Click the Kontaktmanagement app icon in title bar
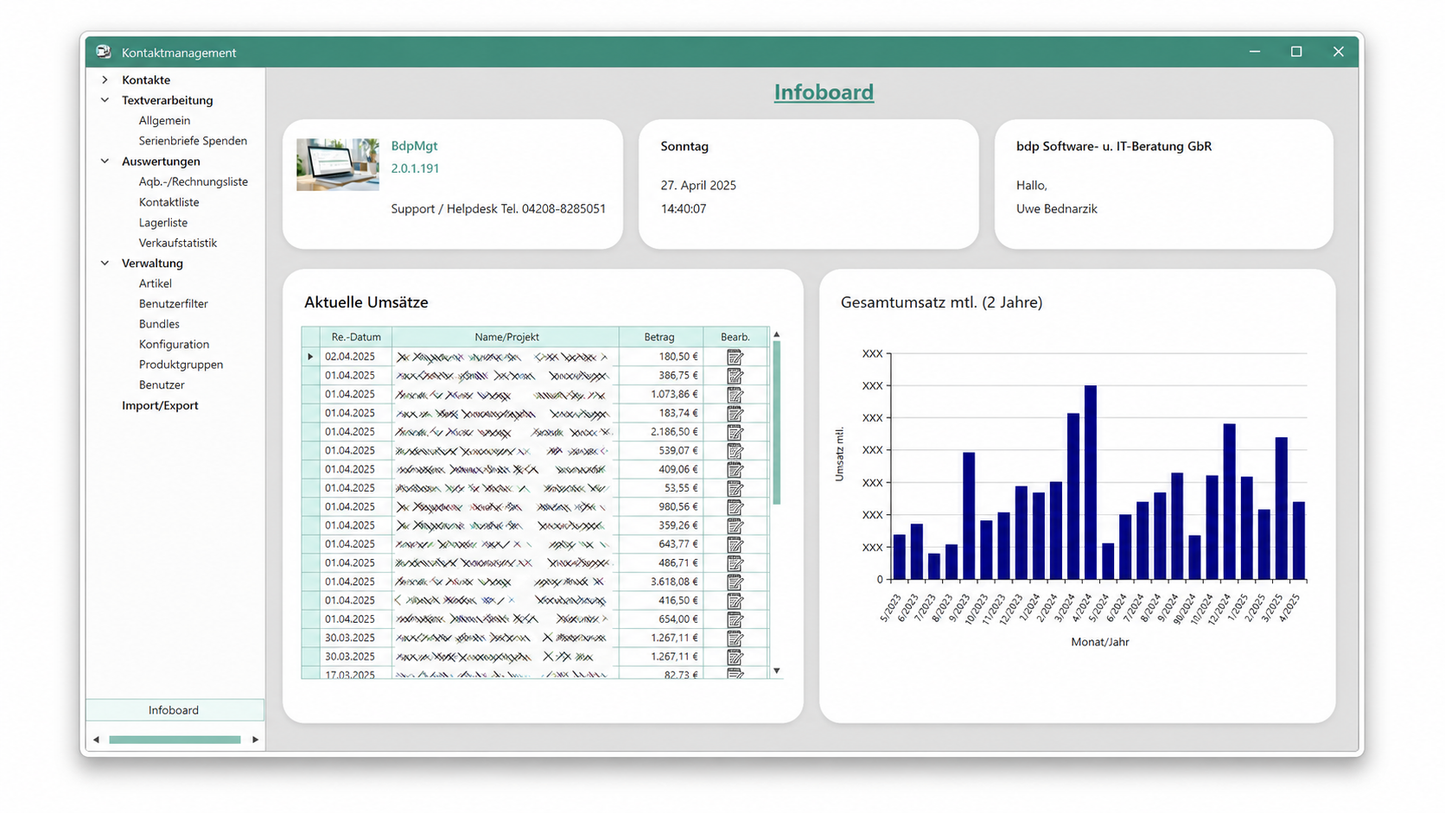The width and height of the screenshot is (1445, 813). tap(104, 52)
